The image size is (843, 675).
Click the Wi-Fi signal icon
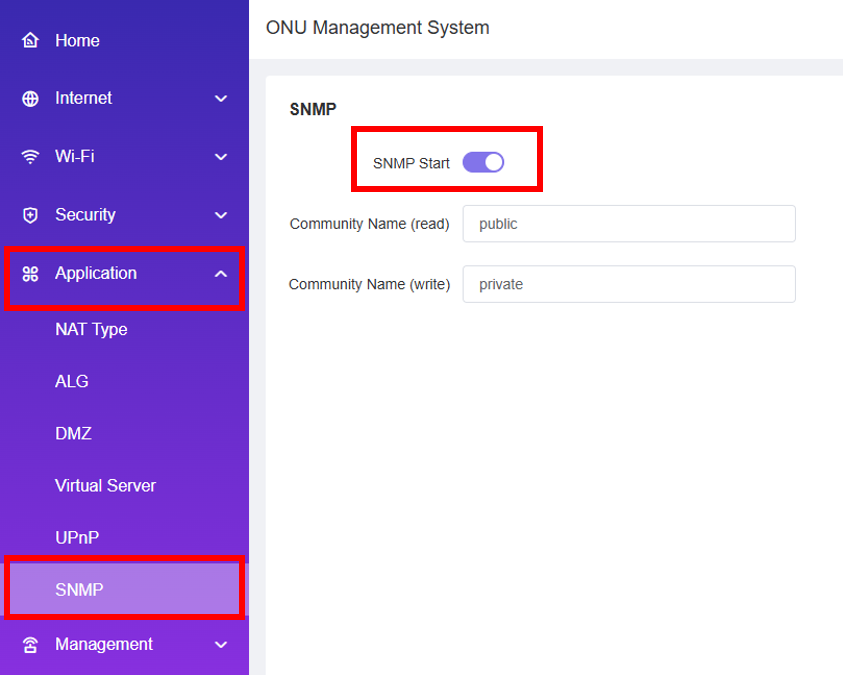pyautogui.click(x=30, y=157)
